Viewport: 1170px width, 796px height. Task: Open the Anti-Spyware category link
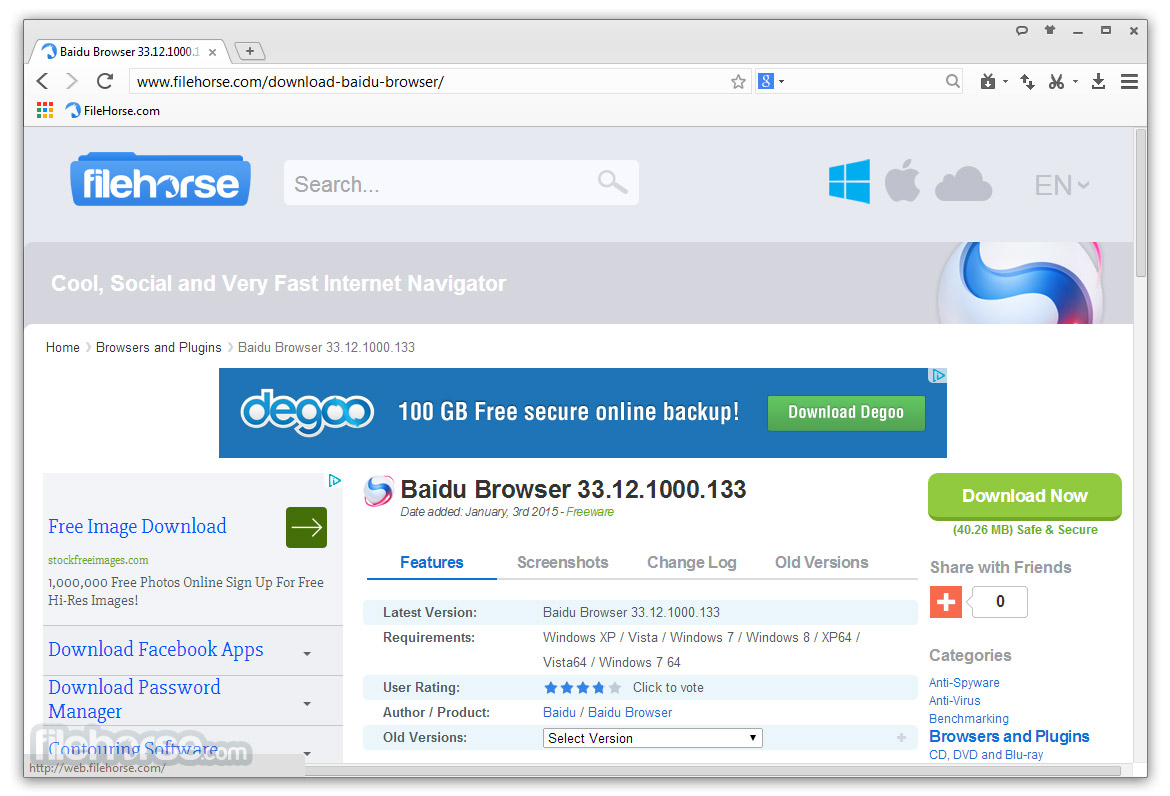[x=964, y=682]
